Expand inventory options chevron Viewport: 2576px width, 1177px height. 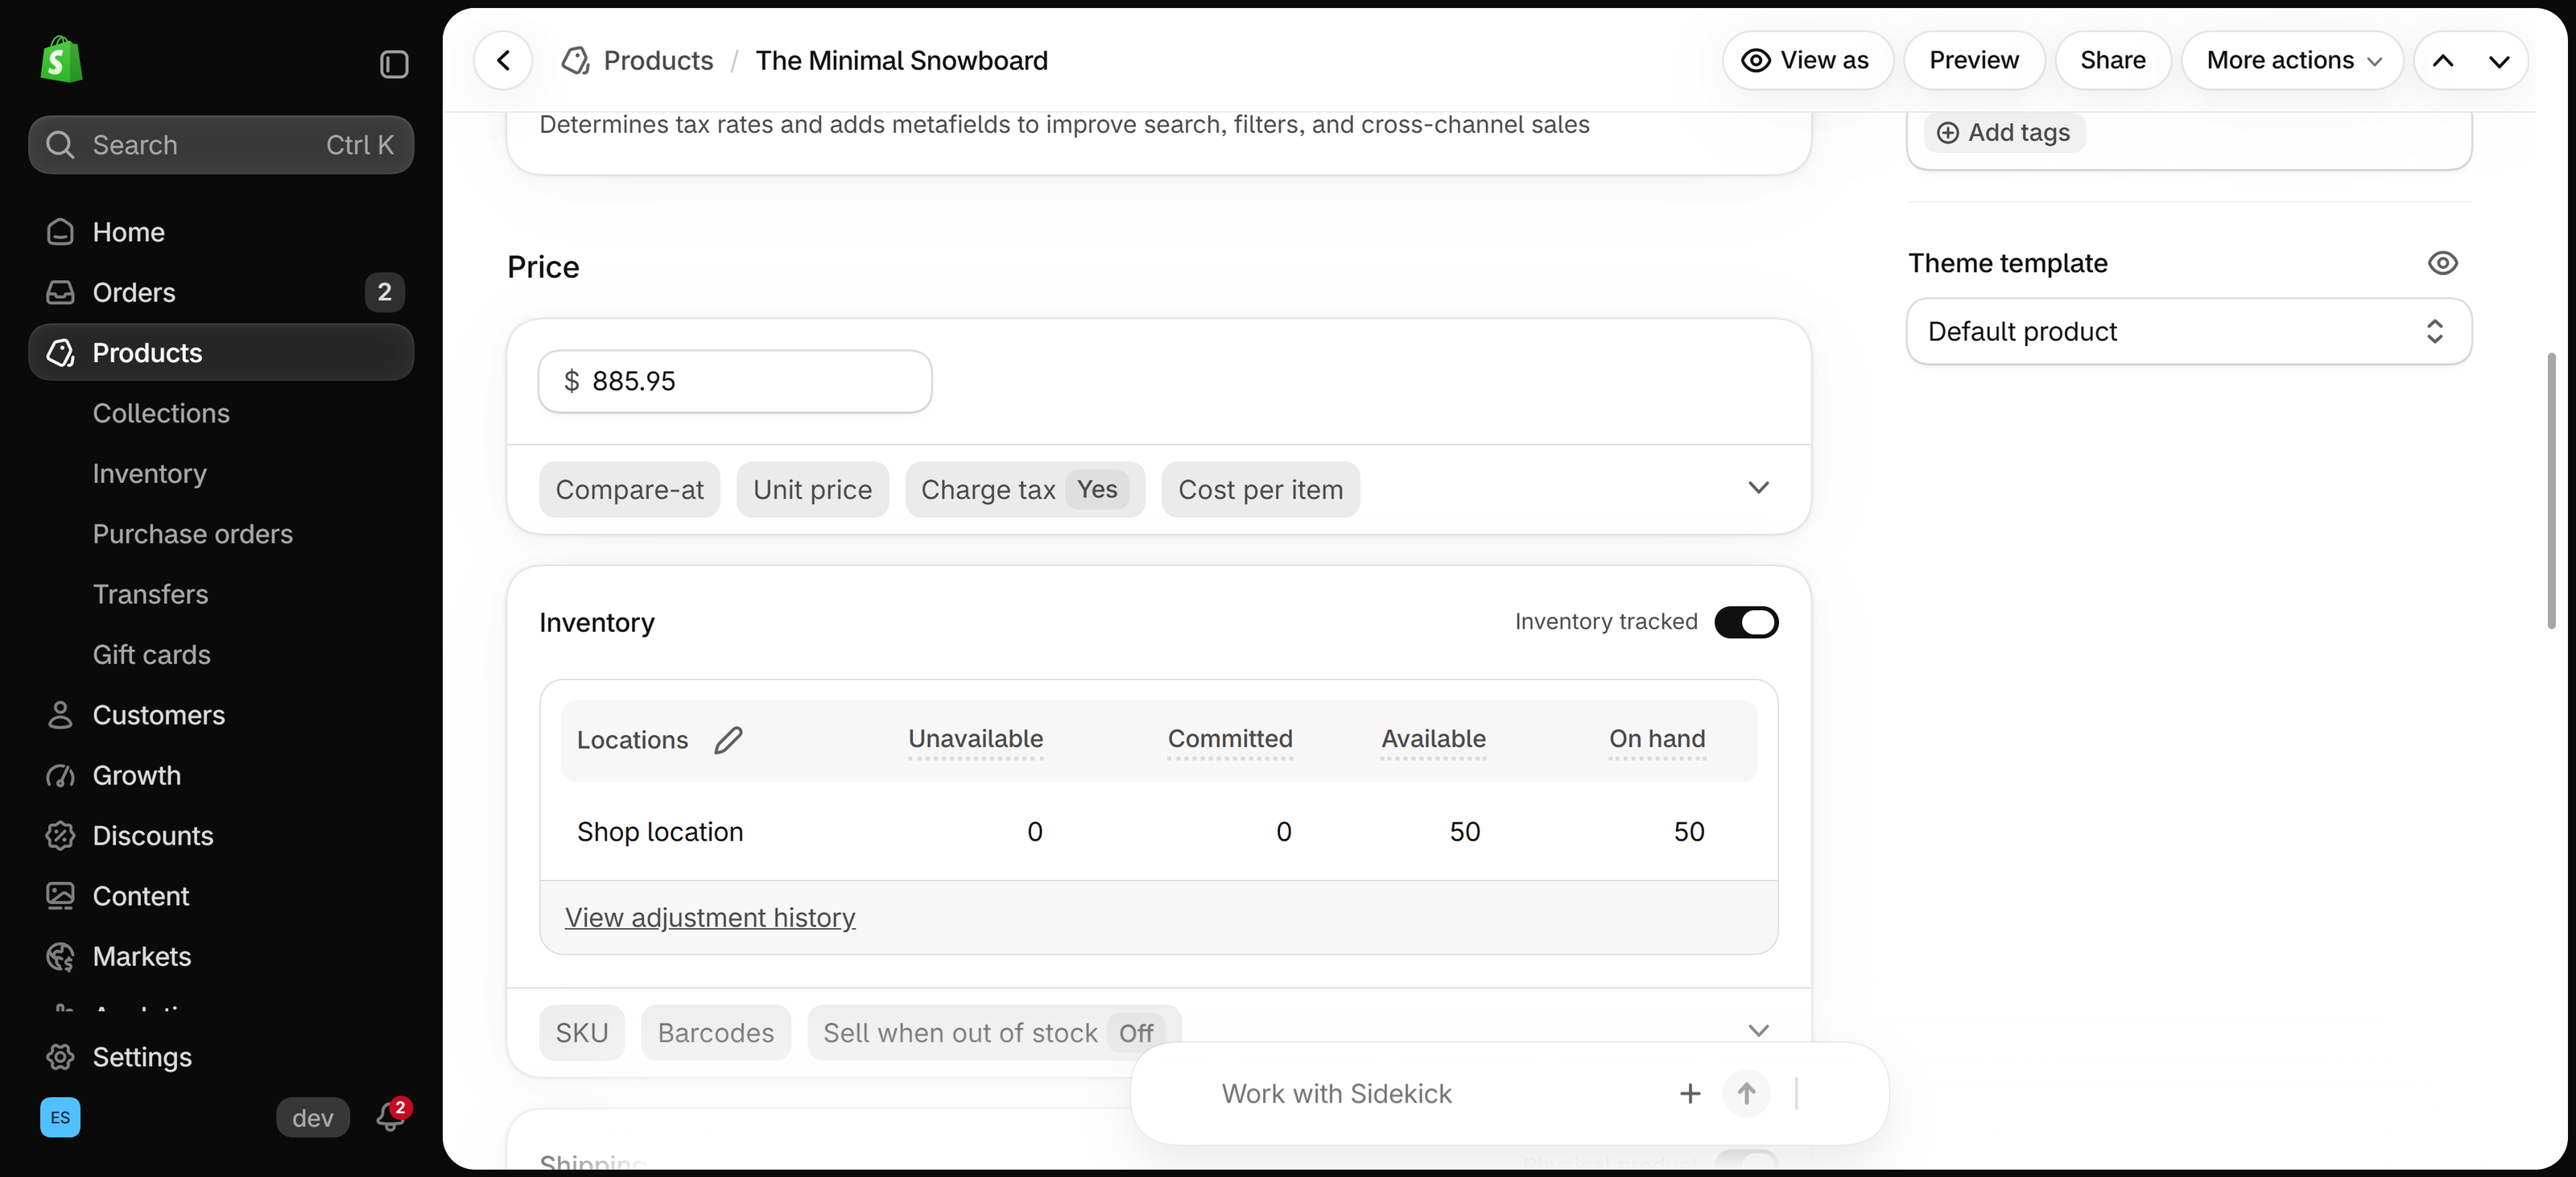coord(1758,1031)
